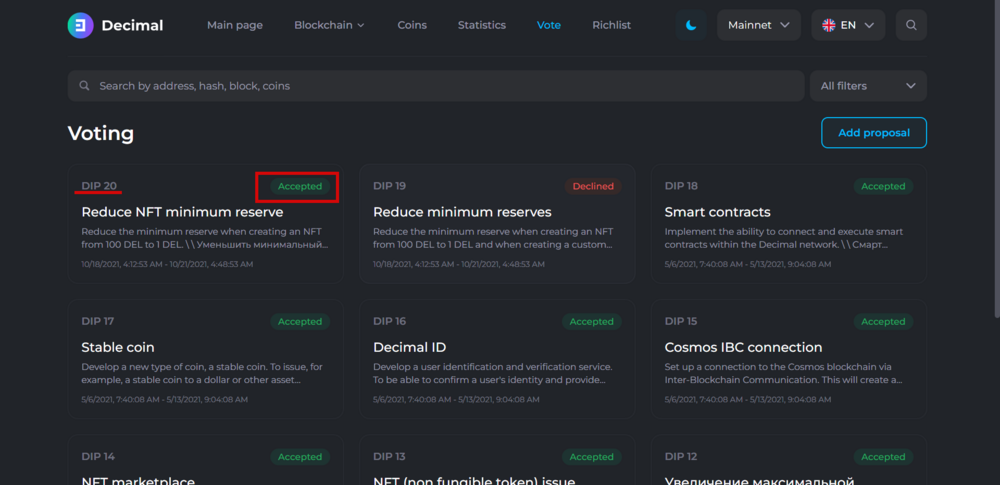
Task: Click the DIP 15 label
Action: tap(680, 321)
